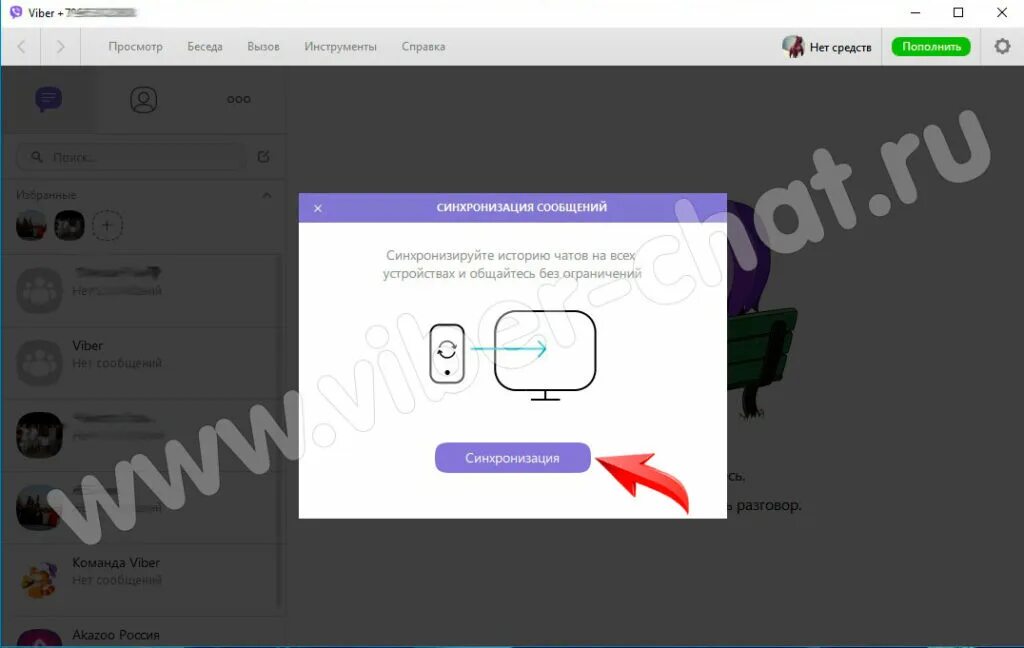Open the Команда Viber chat
Image resolution: width=1024 pixels, height=648 pixels.
(142, 579)
